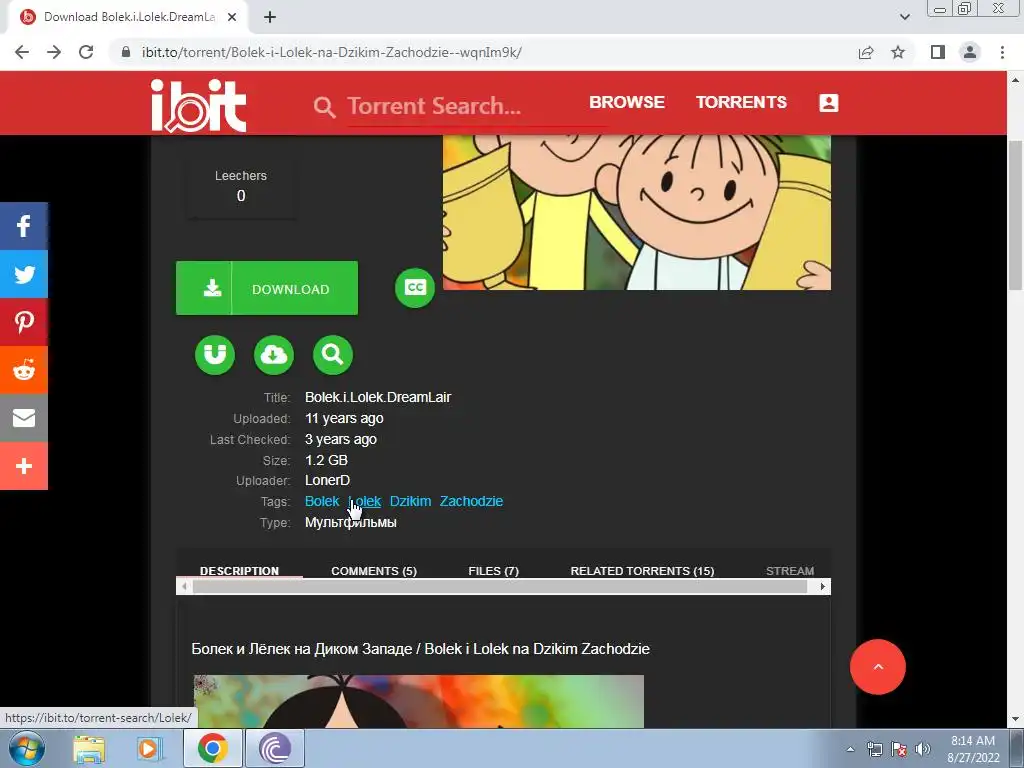Screen dimensions: 1024x768
Task: Click the tab strip right scroll arrow
Action: click(822, 586)
